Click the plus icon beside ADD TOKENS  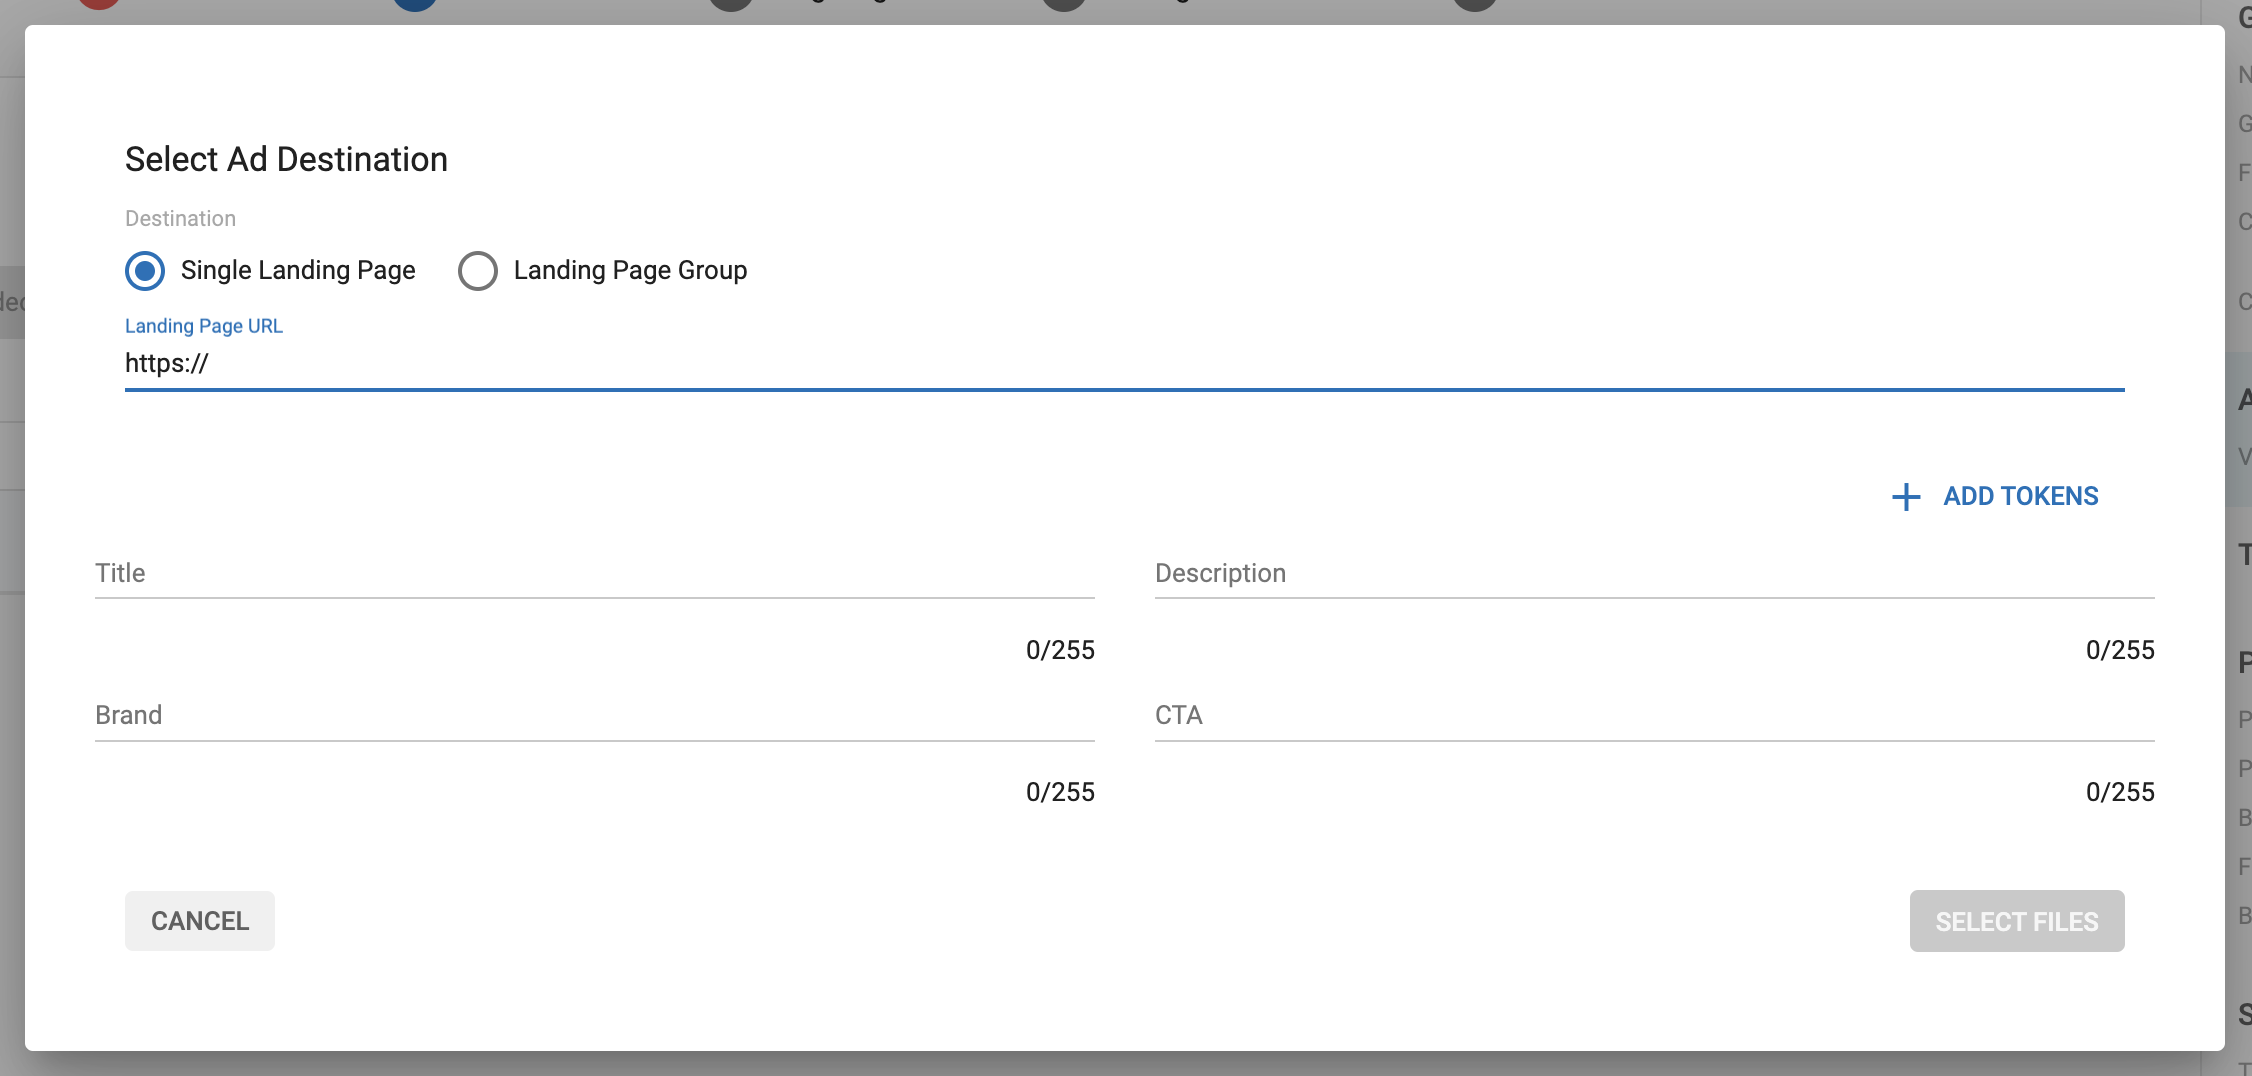pos(1906,497)
